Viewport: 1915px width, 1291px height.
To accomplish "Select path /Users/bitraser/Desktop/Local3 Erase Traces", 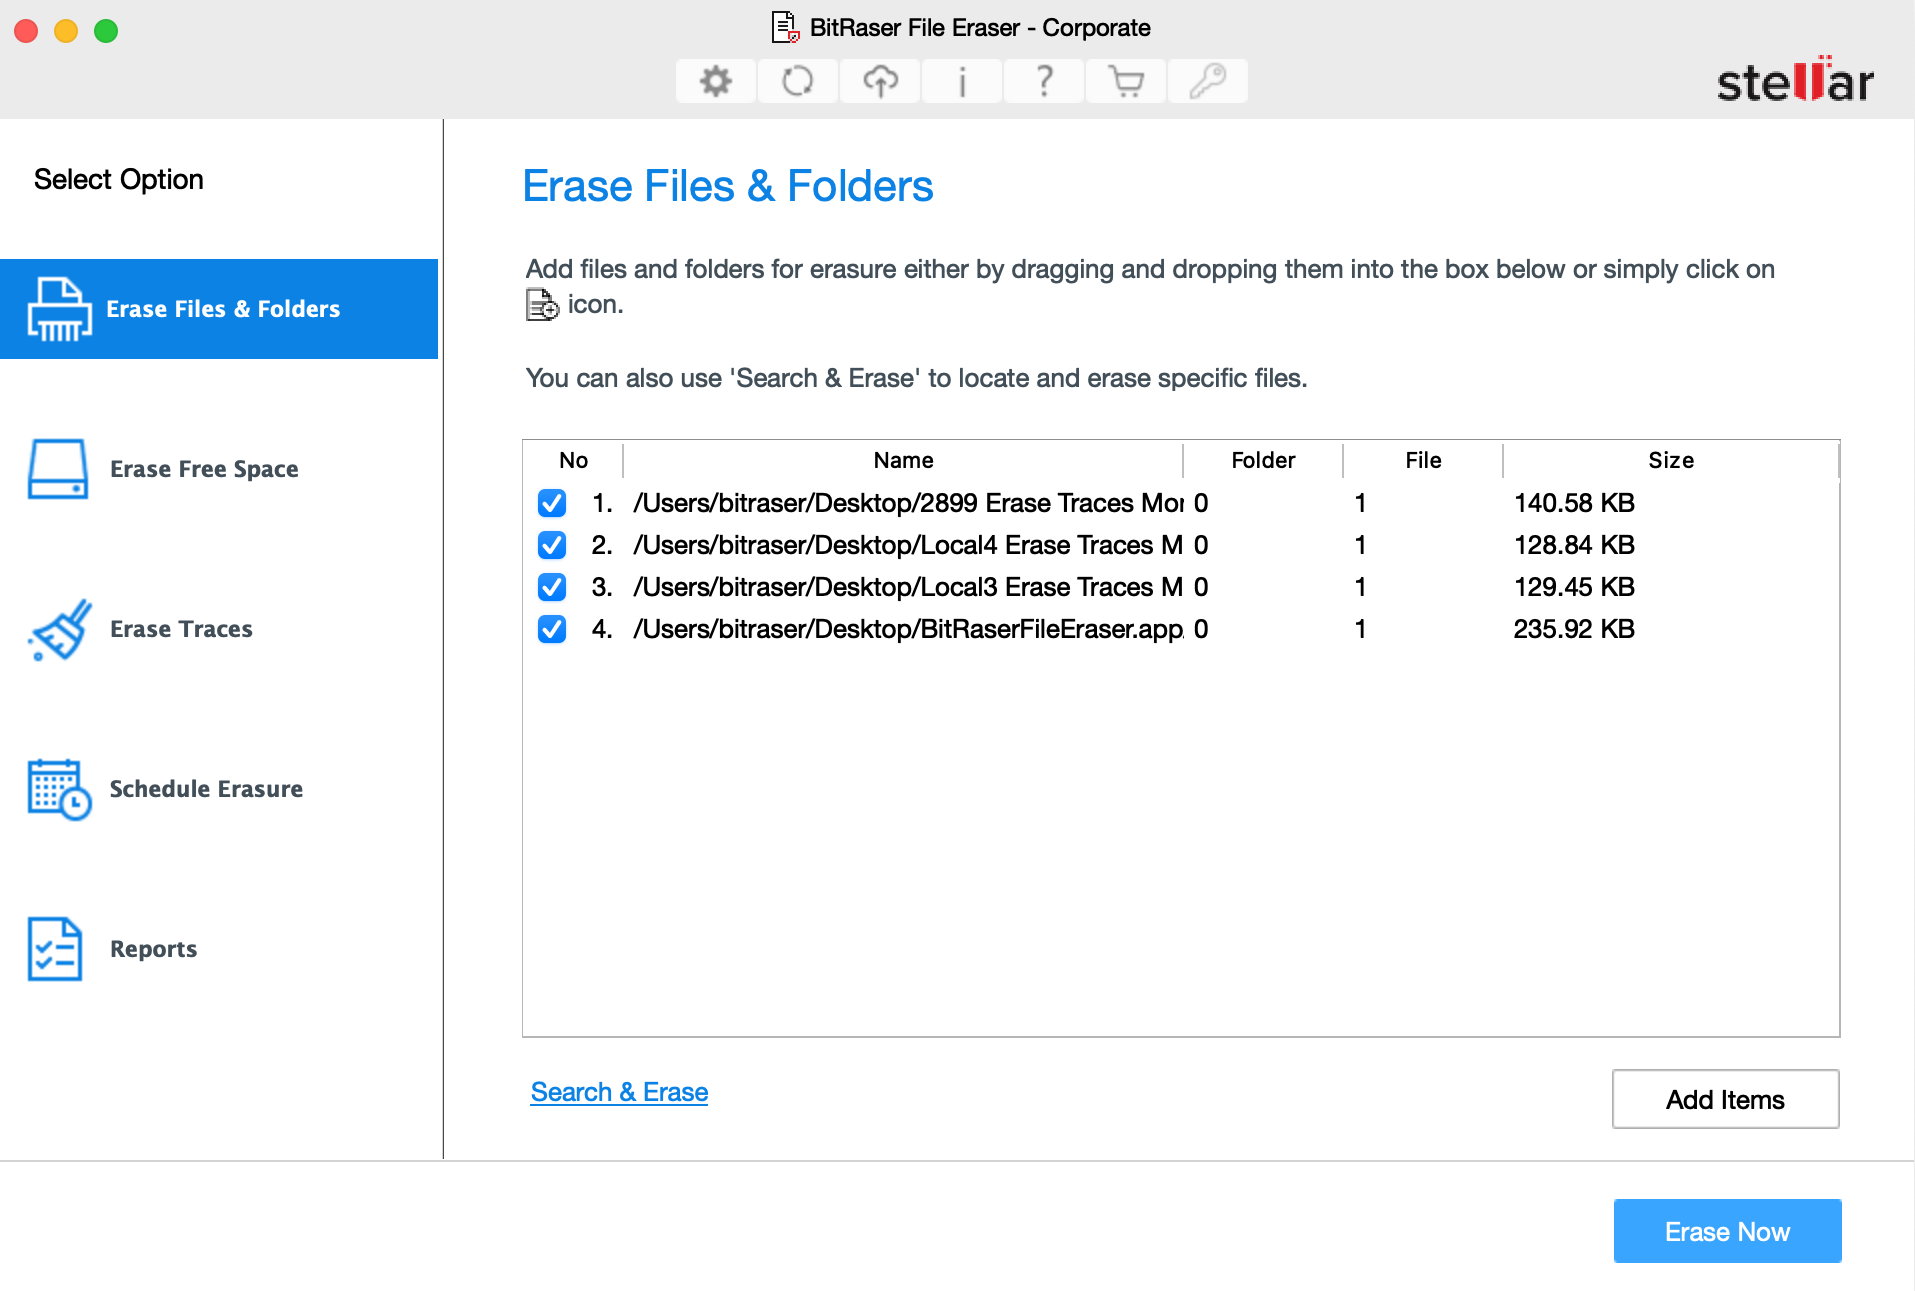I will (908, 587).
